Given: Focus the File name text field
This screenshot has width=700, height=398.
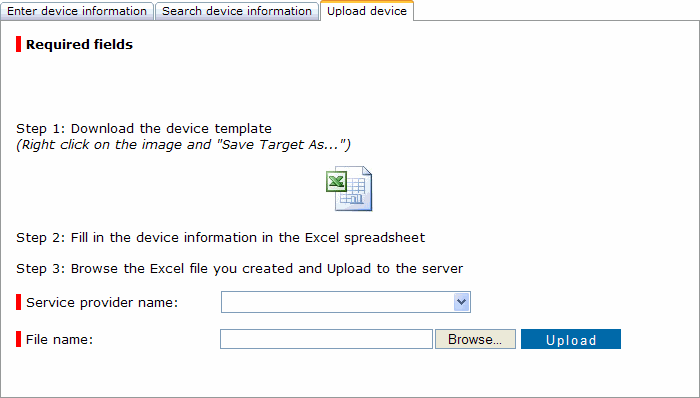Looking at the screenshot, I should click(326, 339).
